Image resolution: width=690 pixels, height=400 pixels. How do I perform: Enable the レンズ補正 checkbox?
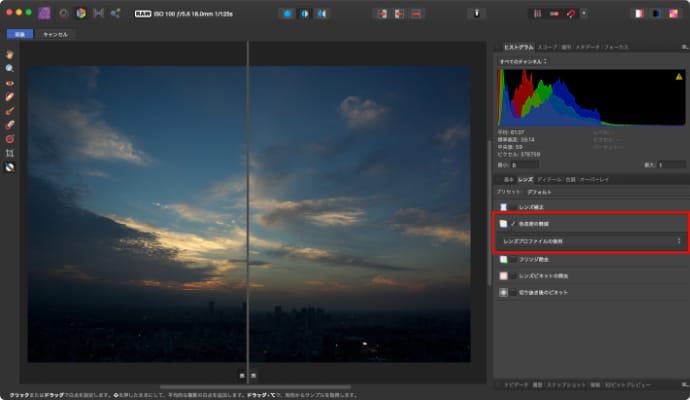[x=505, y=206]
